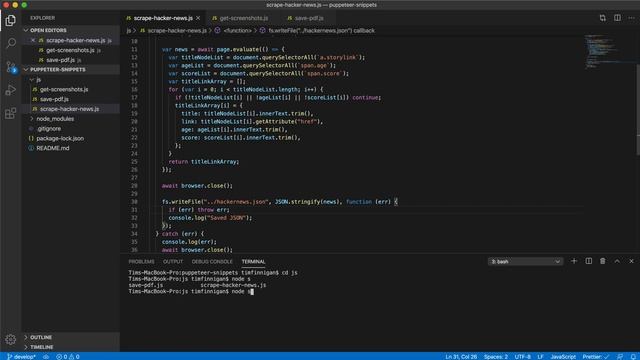
Task: Open the bash terminal selector dropdown
Action: pos(525,261)
